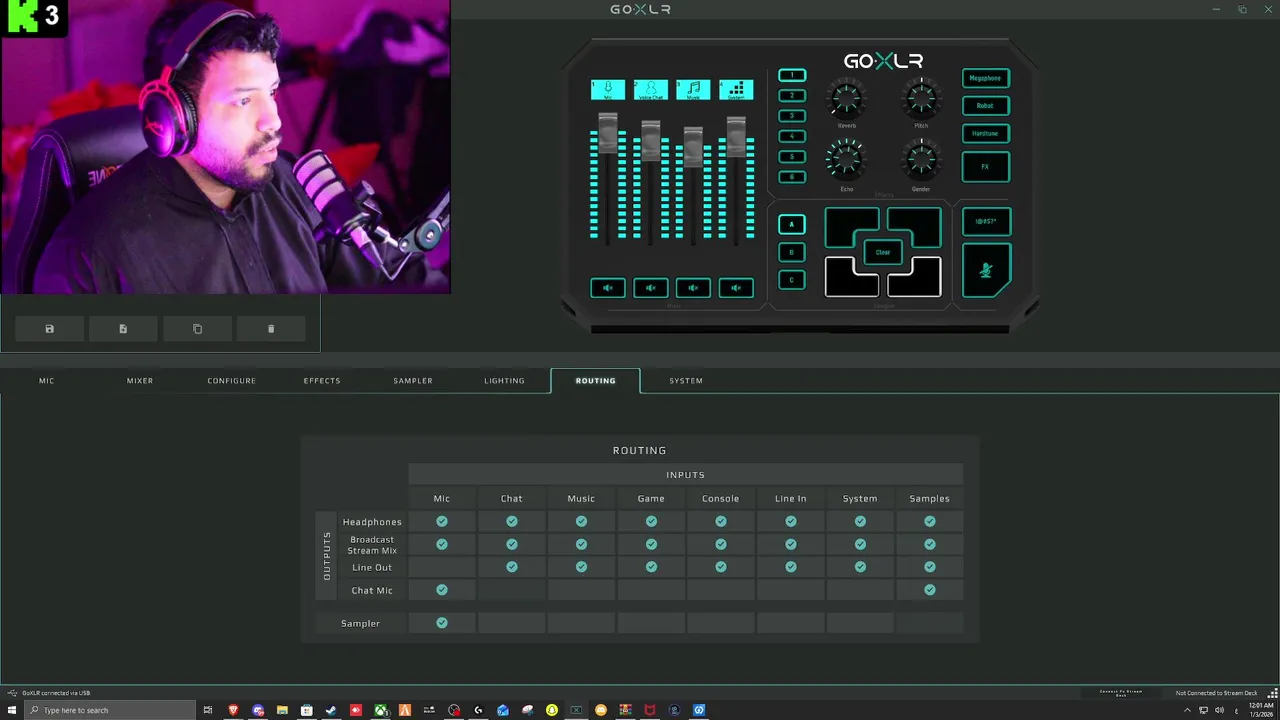Save the current profile with the disk icon
Image resolution: width=1280 pixels, height=720 pixels.
50,329
